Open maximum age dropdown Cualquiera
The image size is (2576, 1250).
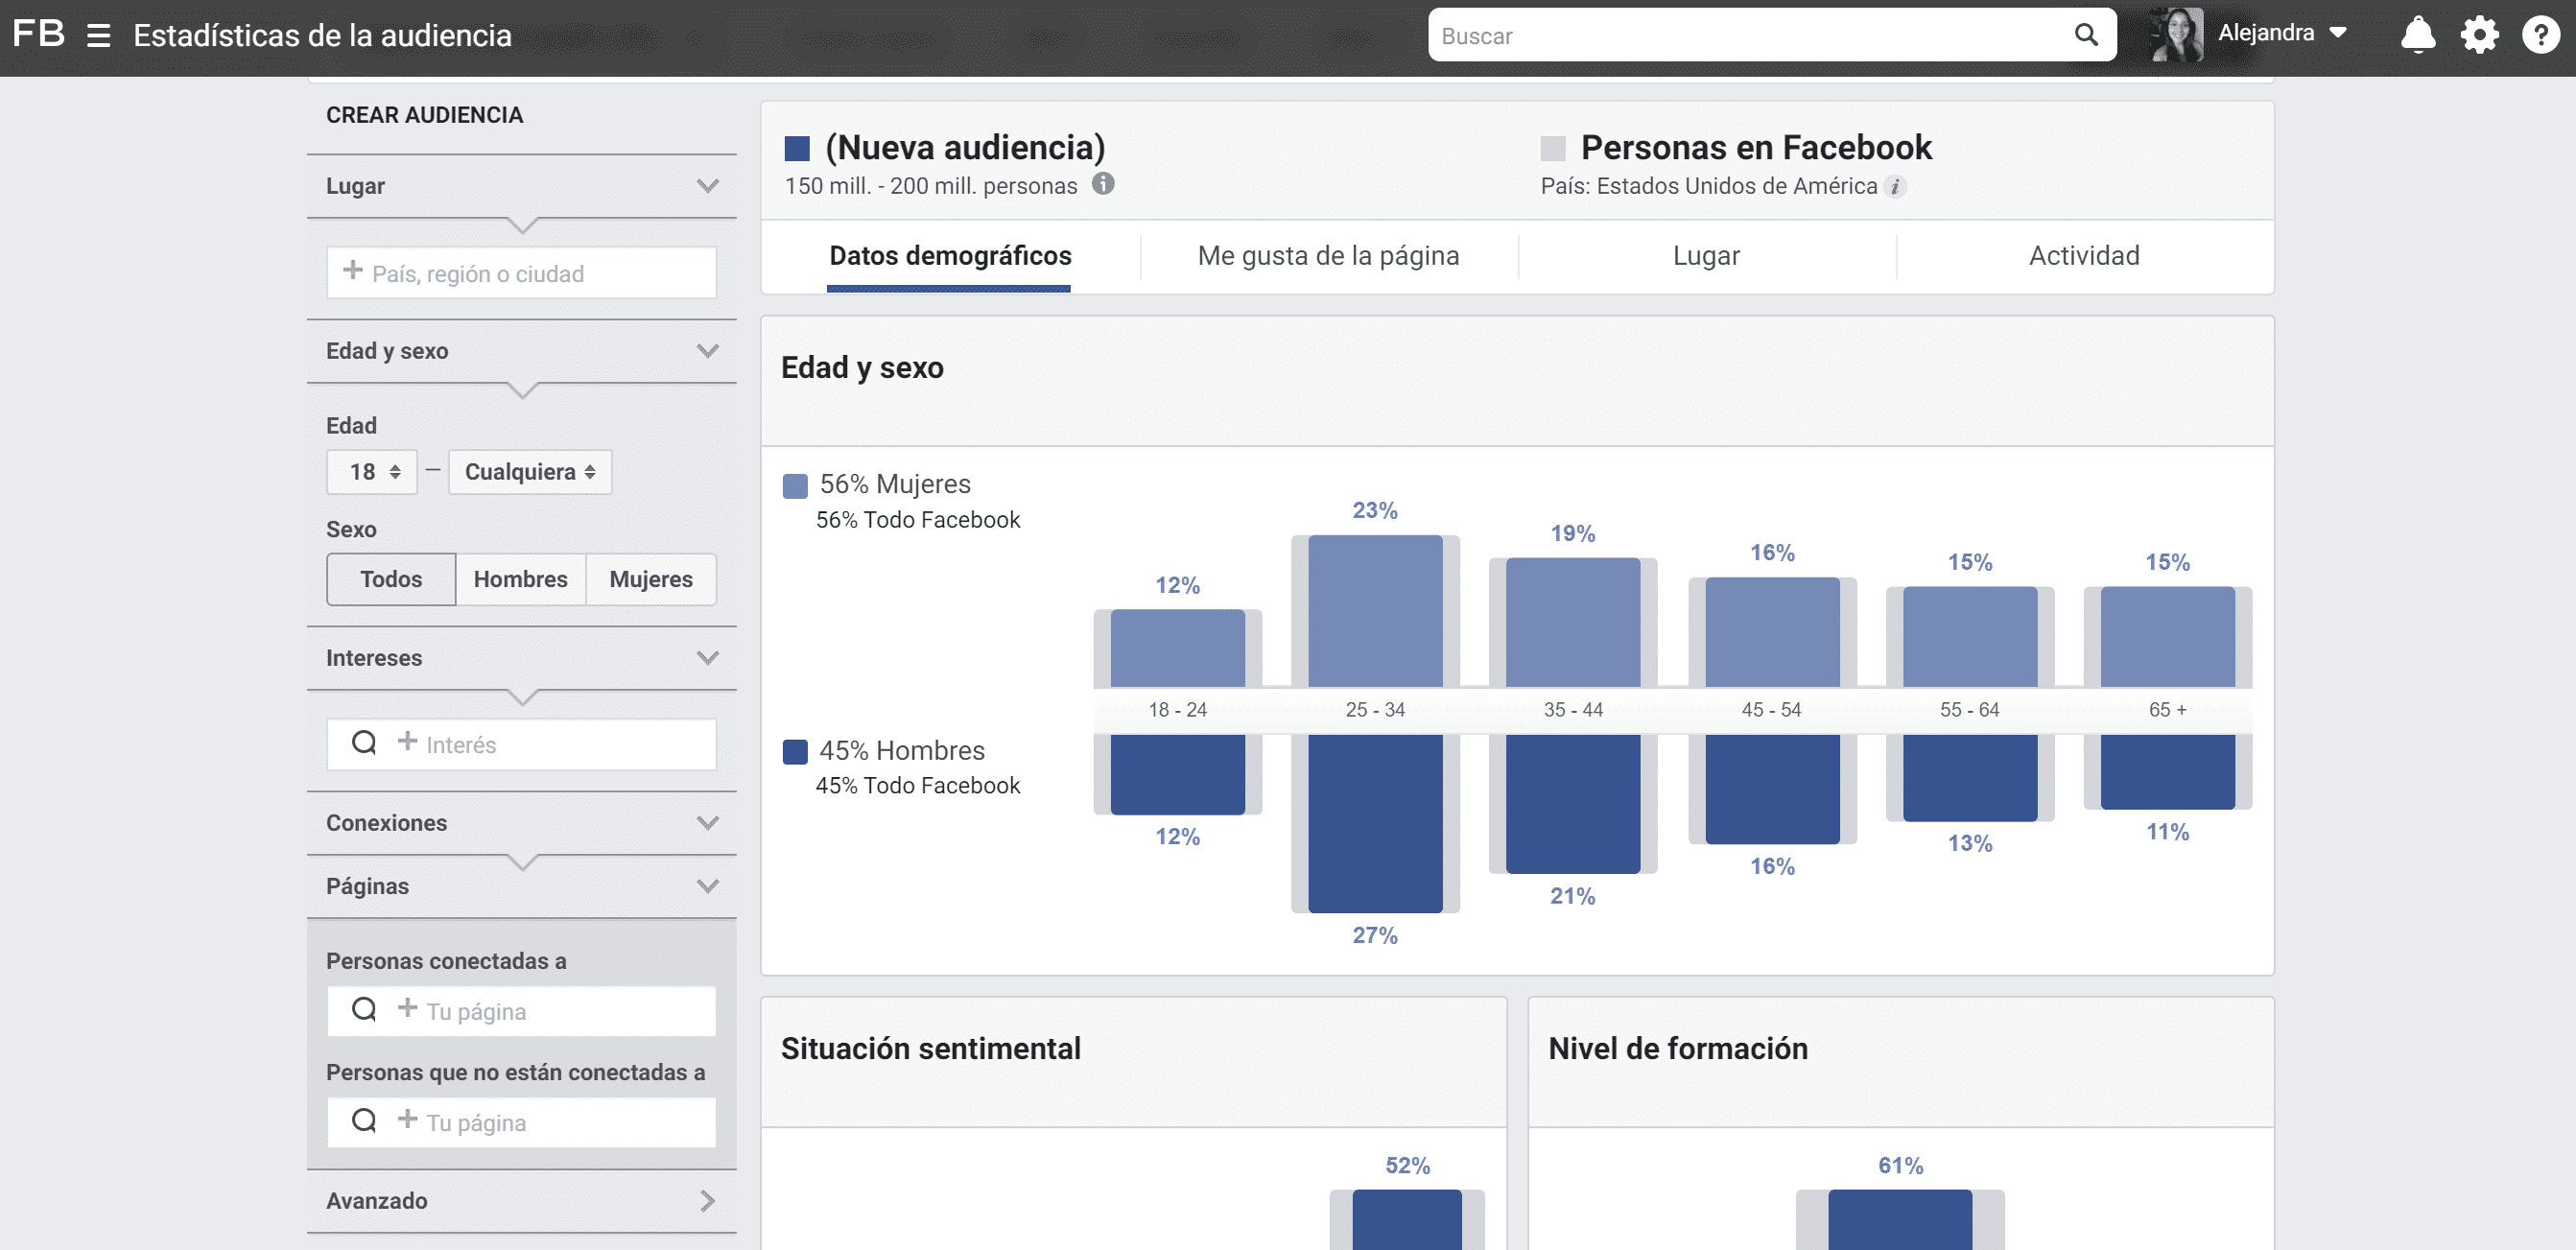click(x=530, y=472)
